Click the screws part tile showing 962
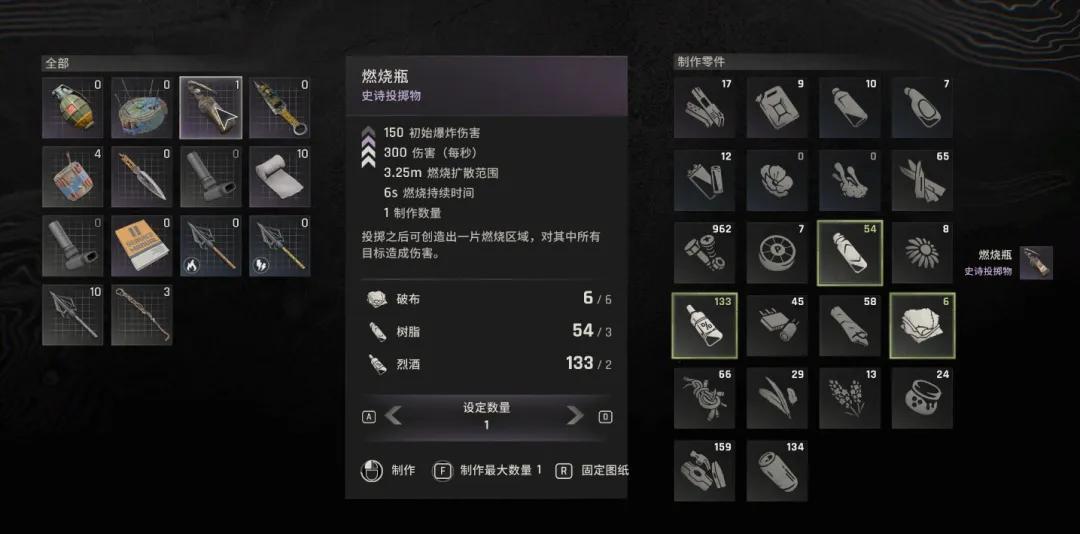1080x534 pixels. tap(704, 253)
